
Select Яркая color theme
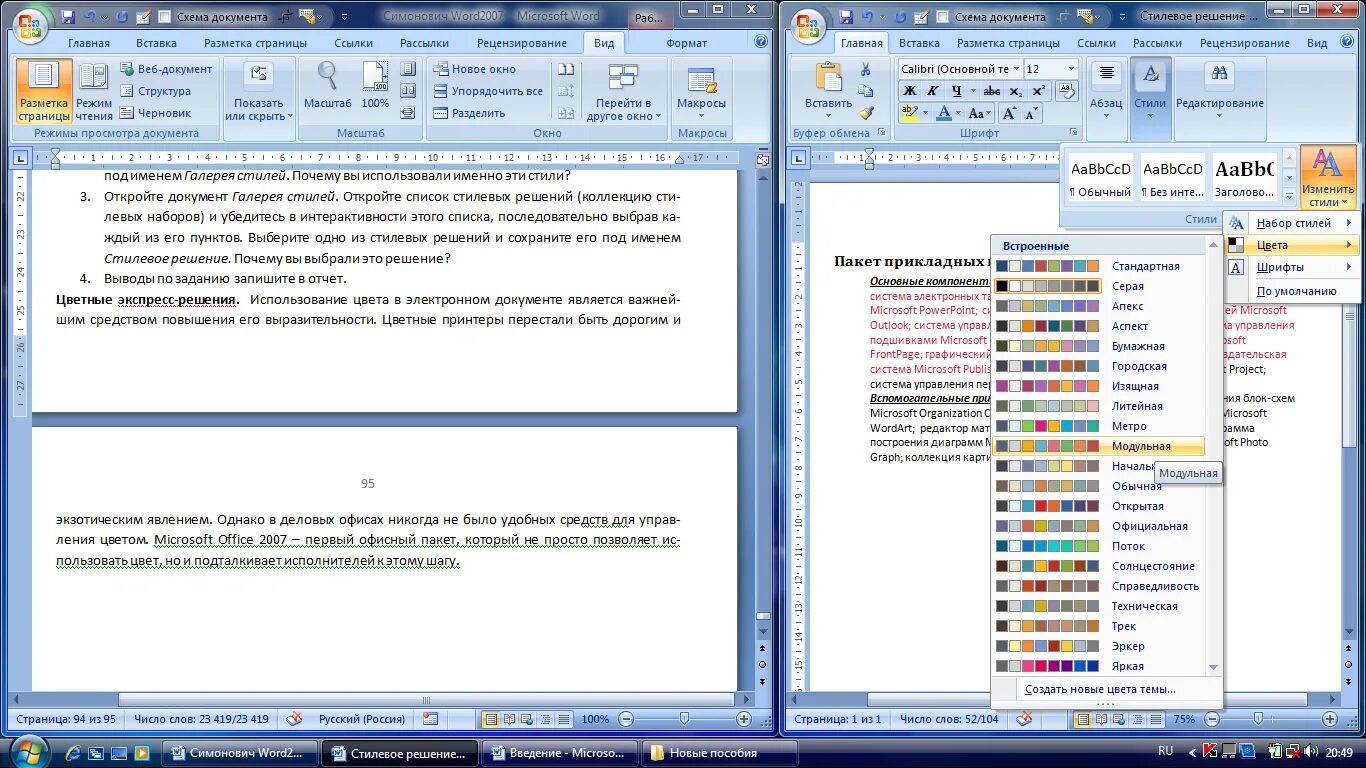coord(1098,666)
